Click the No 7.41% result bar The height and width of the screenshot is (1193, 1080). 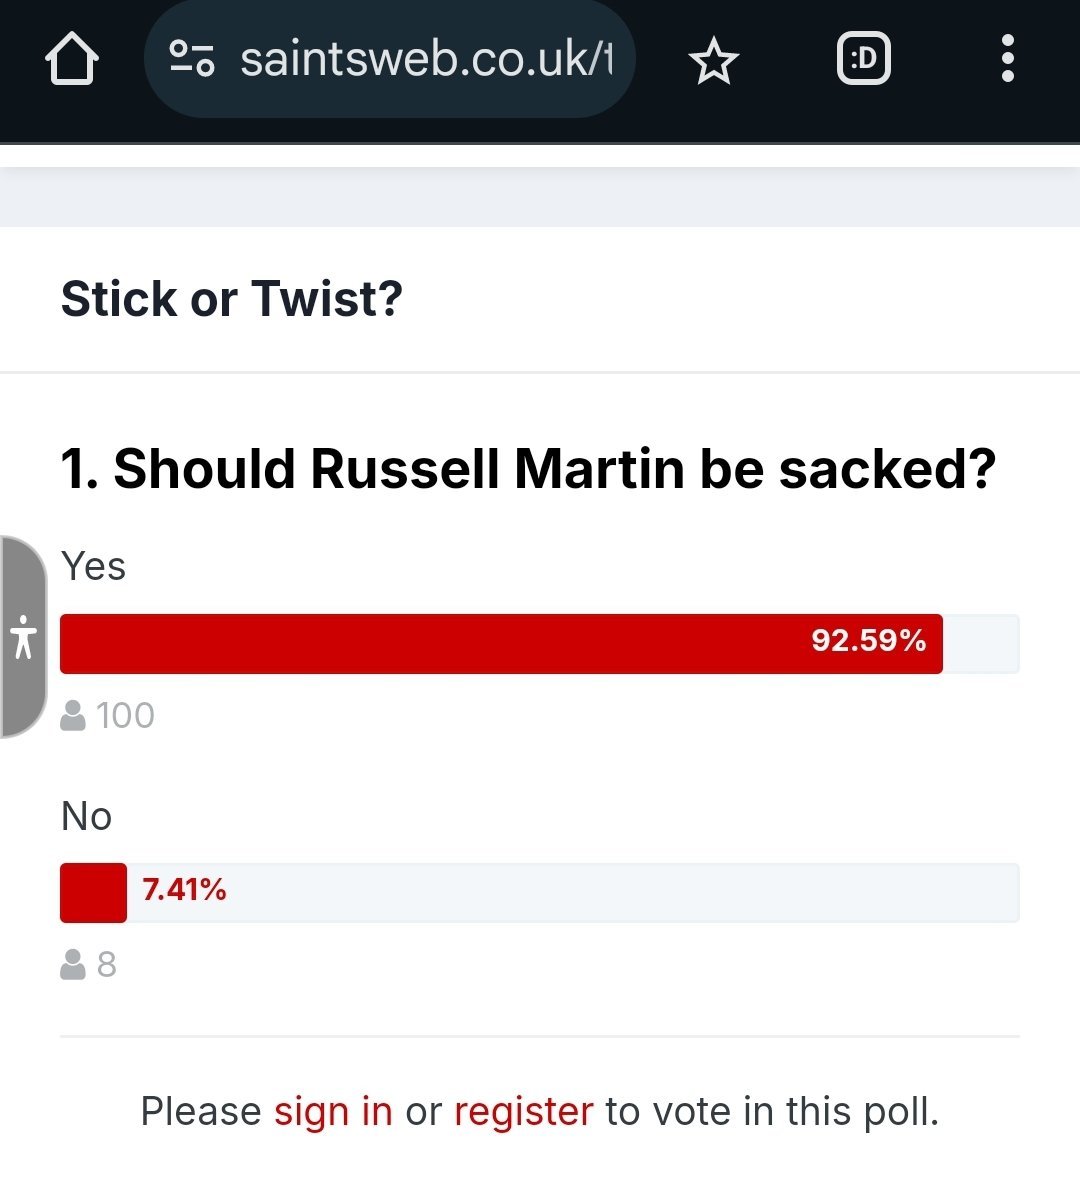click(x=540, y=892)
